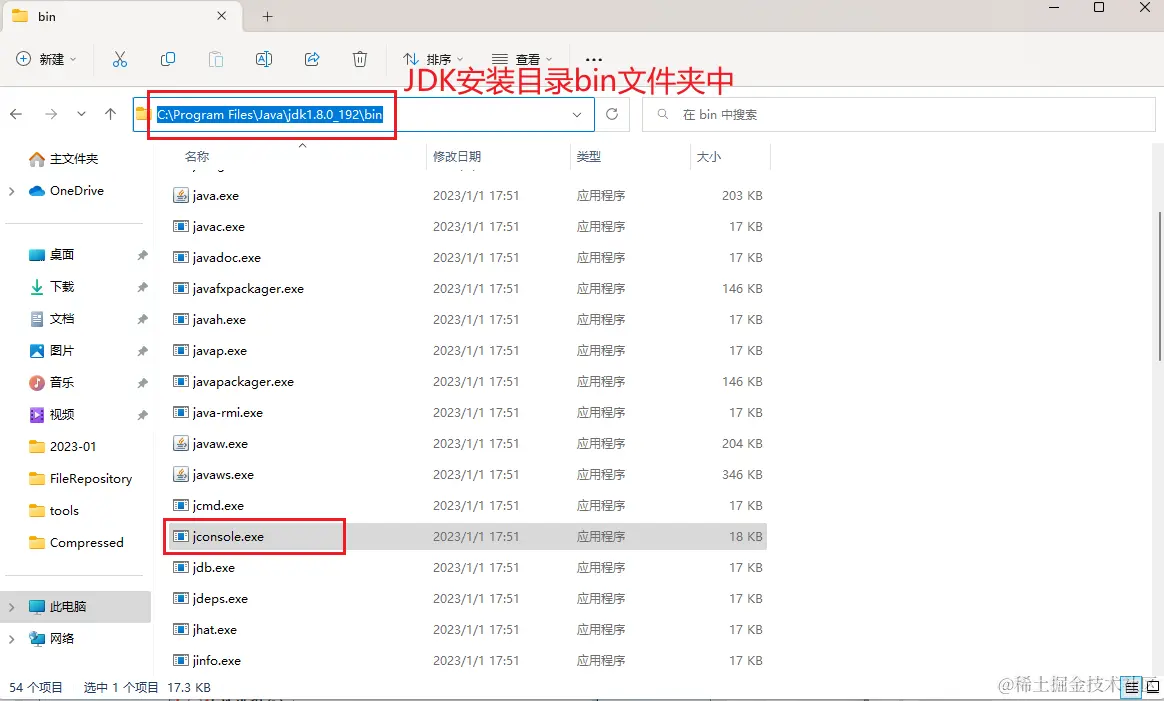This screenshot has width=1164, height=701.
Task: Expand the 此电脑 tree node
Action: 11,607
